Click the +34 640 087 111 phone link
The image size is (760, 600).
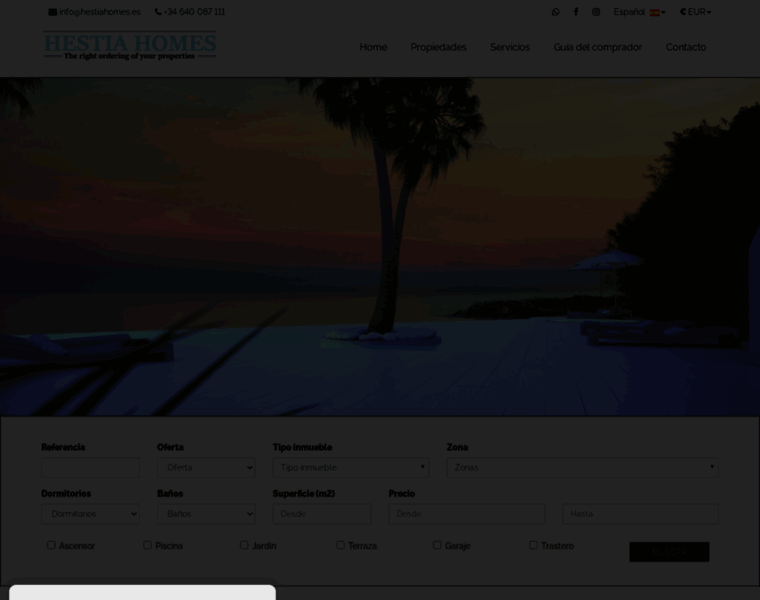(194, 12)
